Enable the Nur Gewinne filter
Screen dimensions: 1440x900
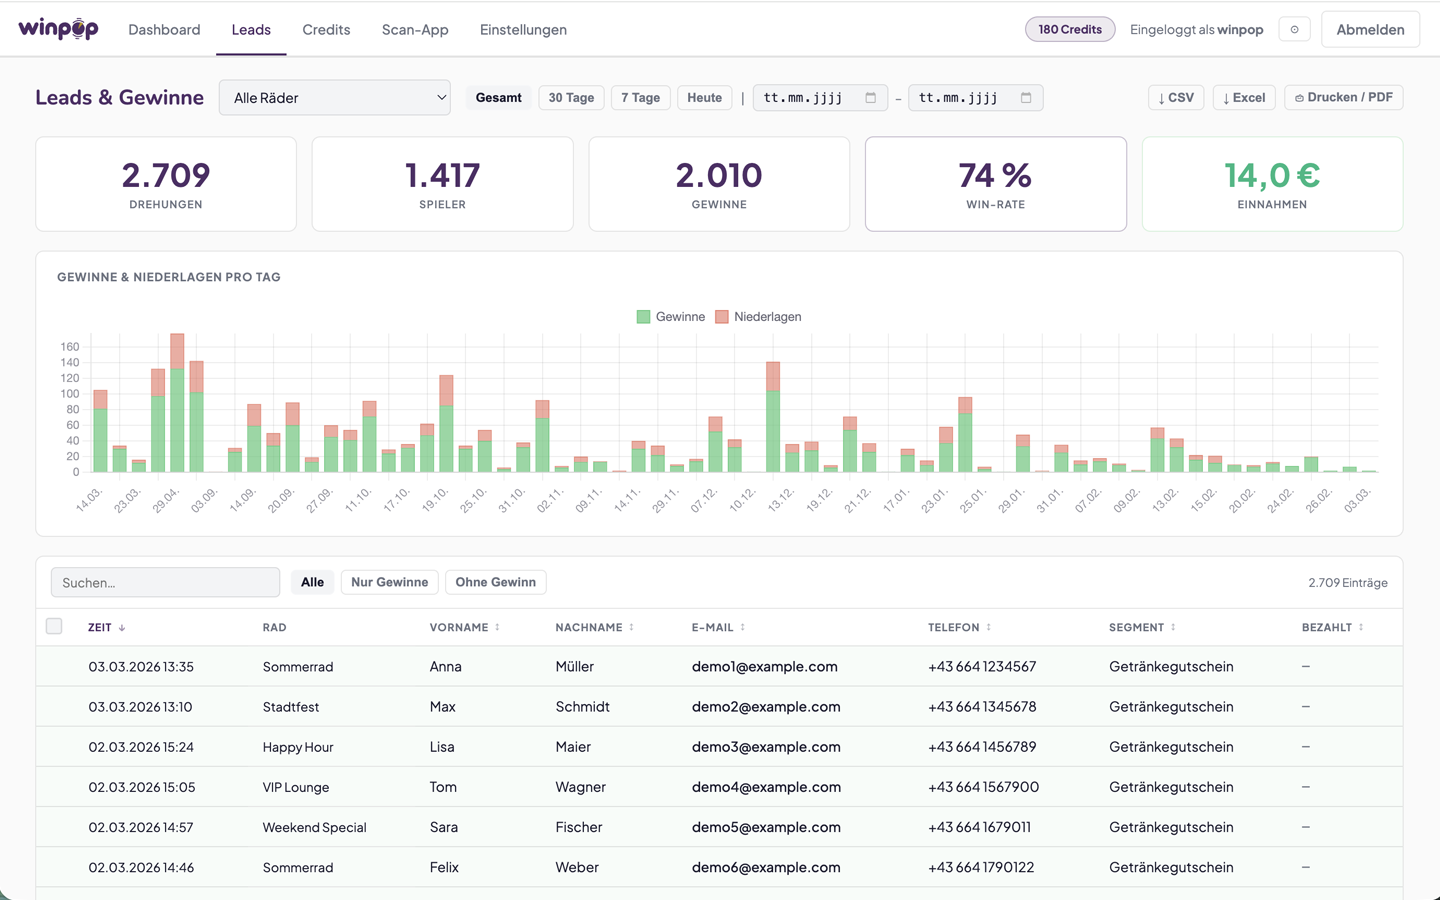pyautogui.click(x=389, y=581)
